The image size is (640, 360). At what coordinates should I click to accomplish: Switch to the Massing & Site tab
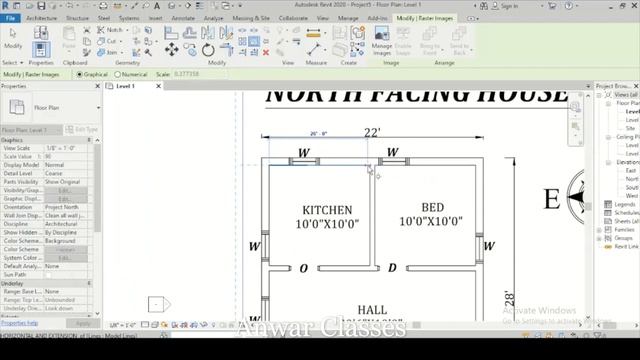[251, 18]
